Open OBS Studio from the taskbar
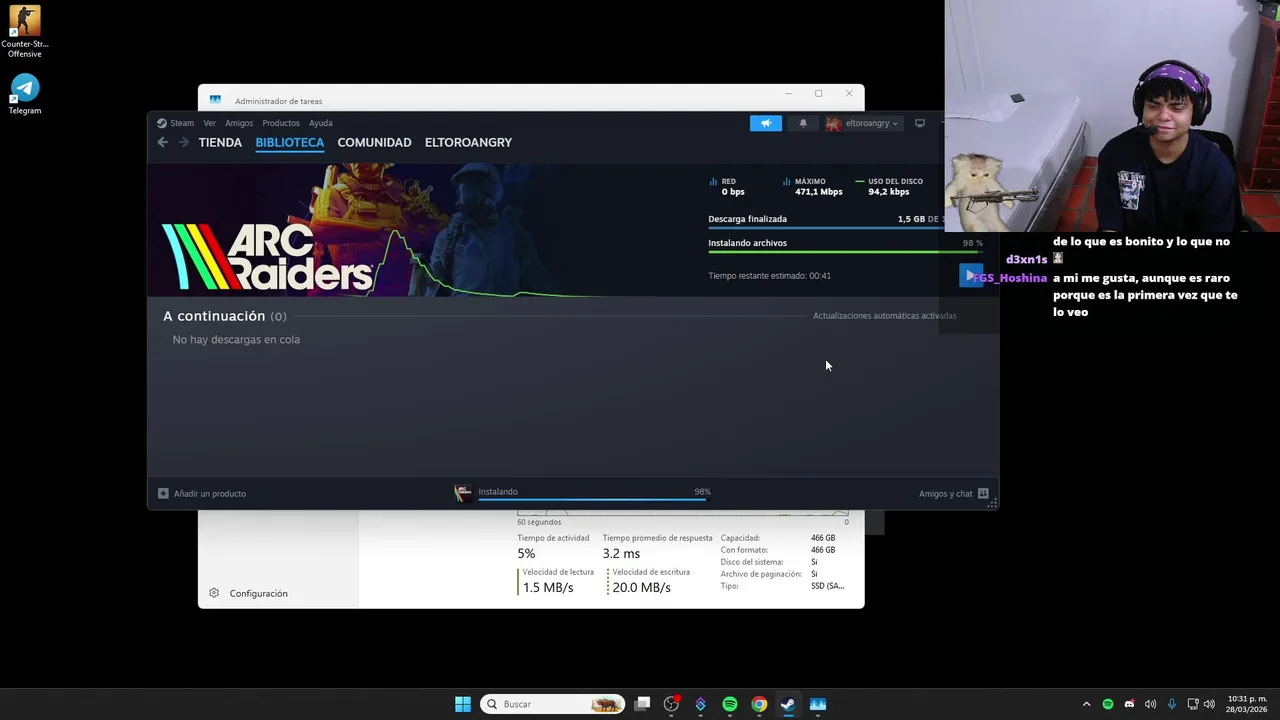Screen dimensions: 1280x720 tap(672, 704)
